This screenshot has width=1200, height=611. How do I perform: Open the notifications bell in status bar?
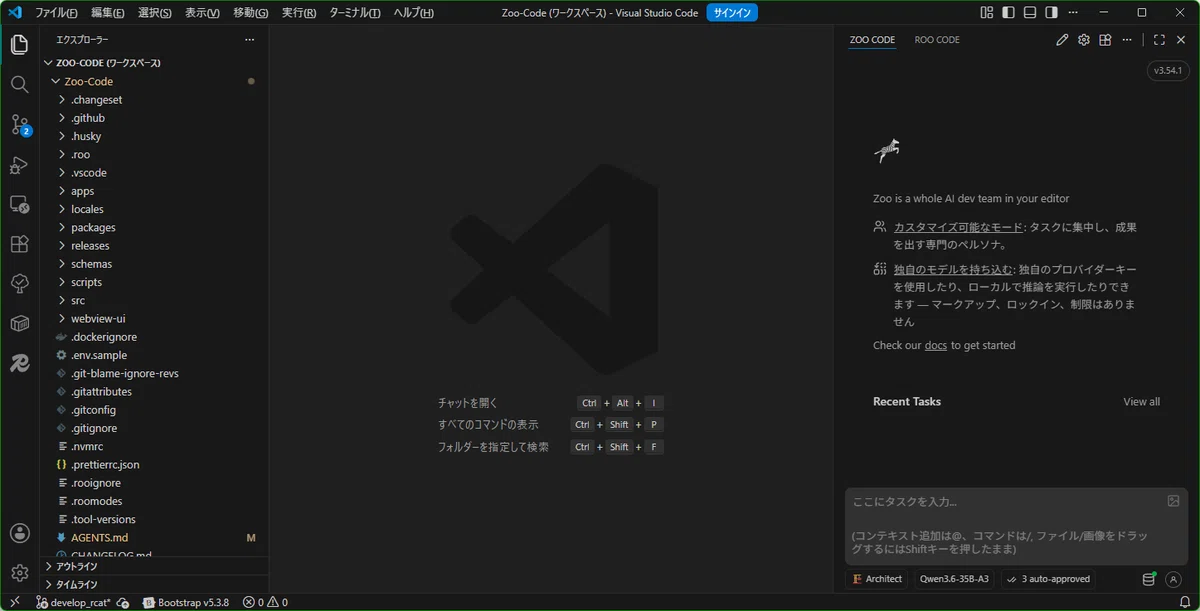pos(1184,602)
